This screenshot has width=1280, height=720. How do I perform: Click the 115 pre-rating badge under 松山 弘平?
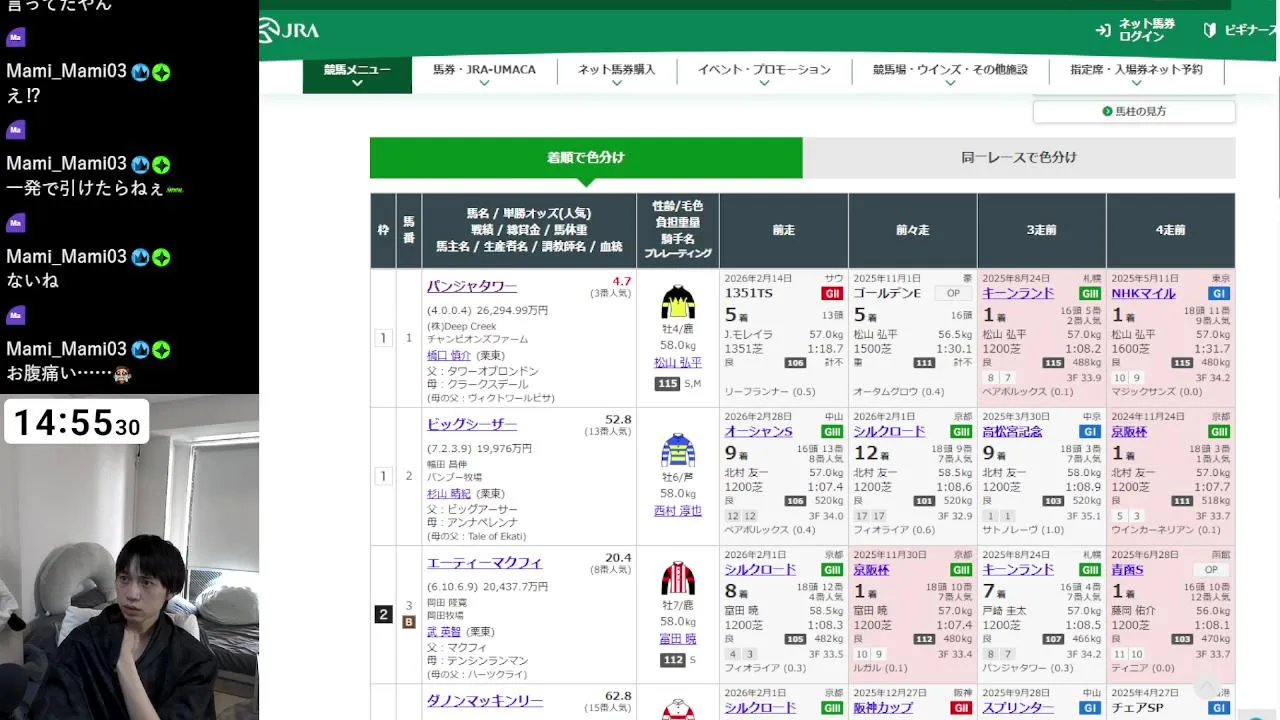(667, 384)
